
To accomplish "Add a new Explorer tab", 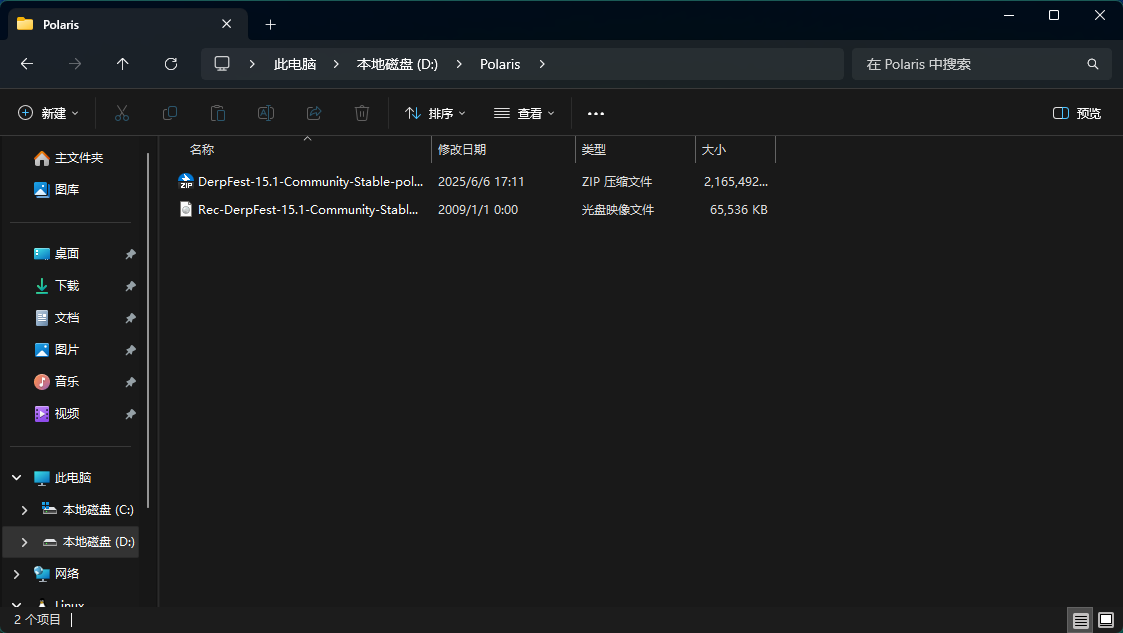I will point(270,24).
